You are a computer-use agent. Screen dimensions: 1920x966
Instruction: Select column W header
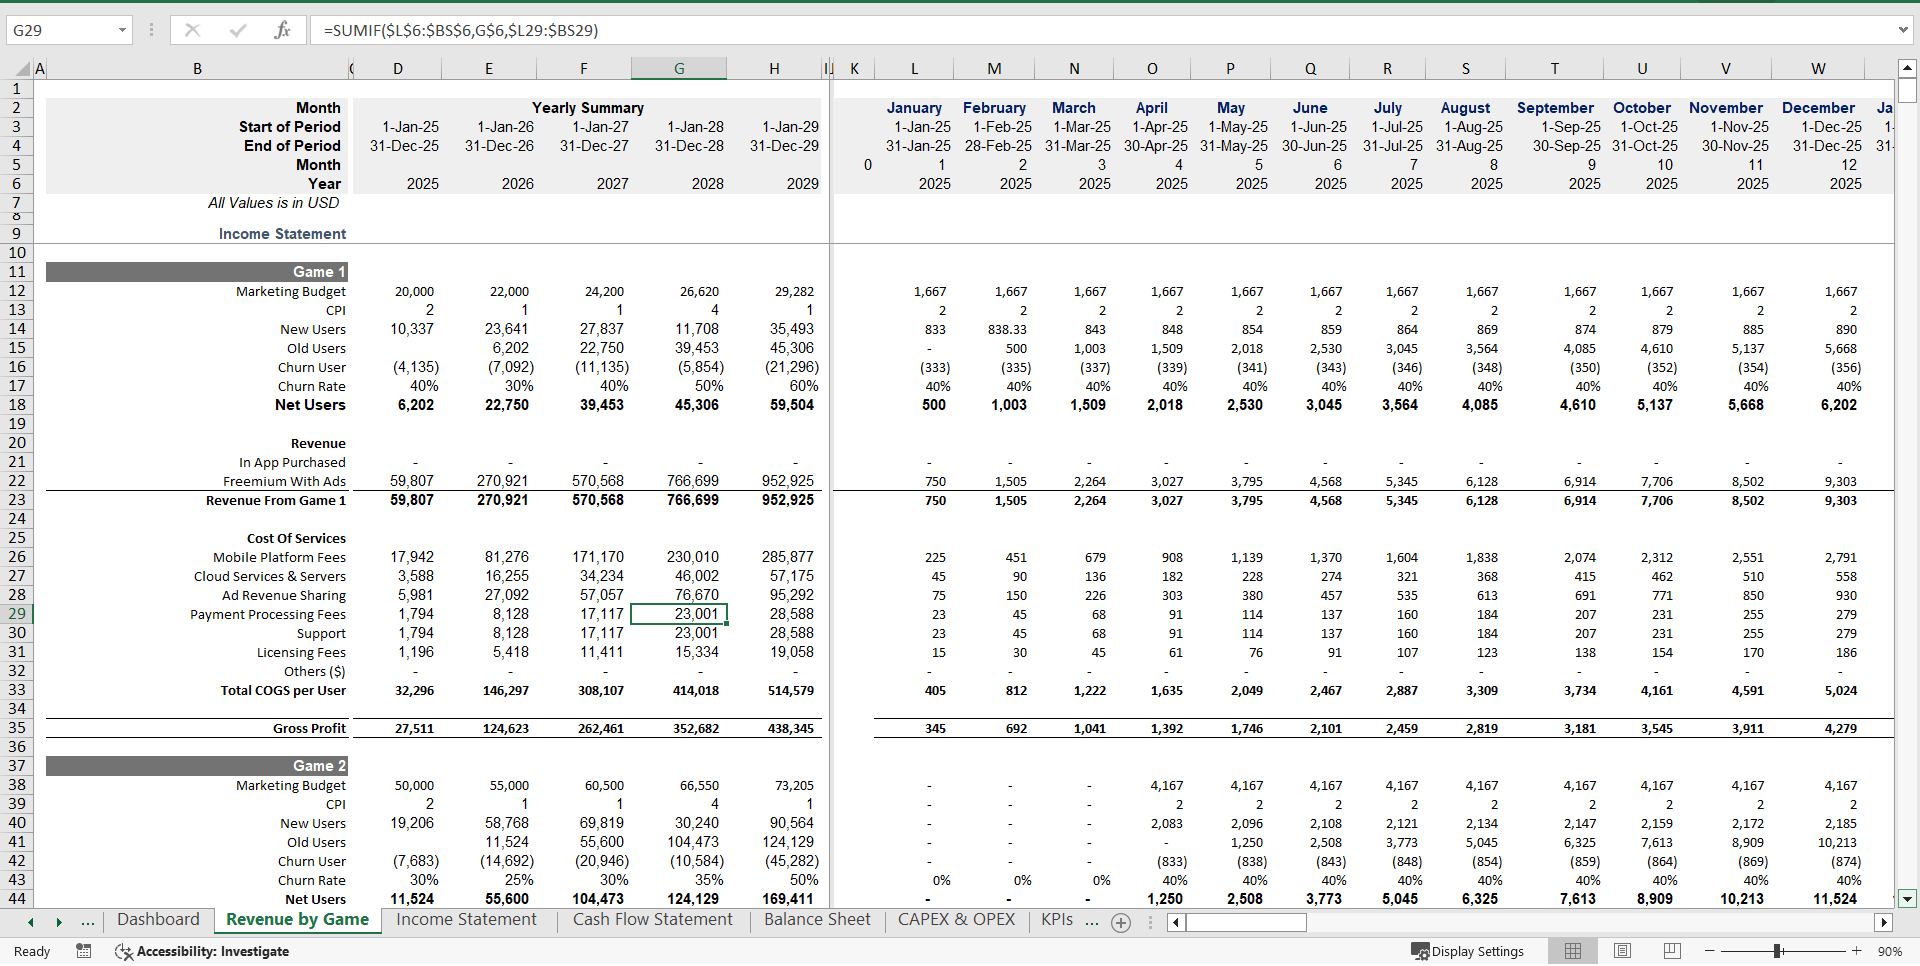coord(1818,69)
